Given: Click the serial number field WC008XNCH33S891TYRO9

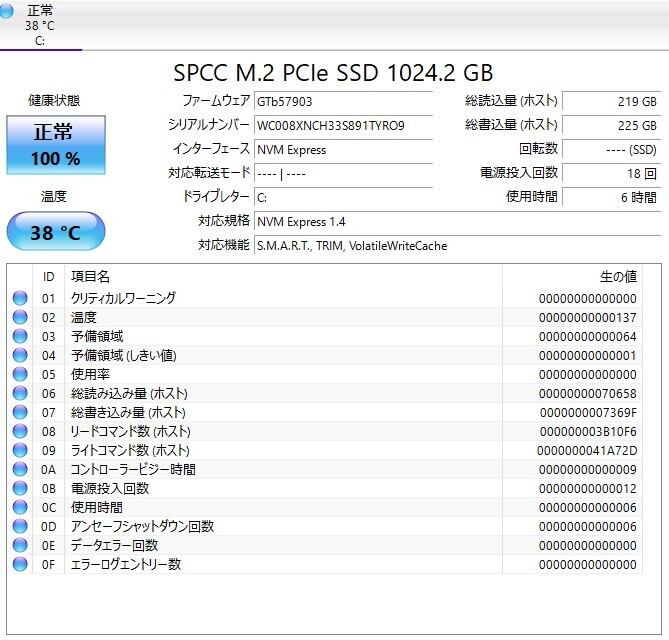Looking at the screenshot, I should tap(343, 126).
